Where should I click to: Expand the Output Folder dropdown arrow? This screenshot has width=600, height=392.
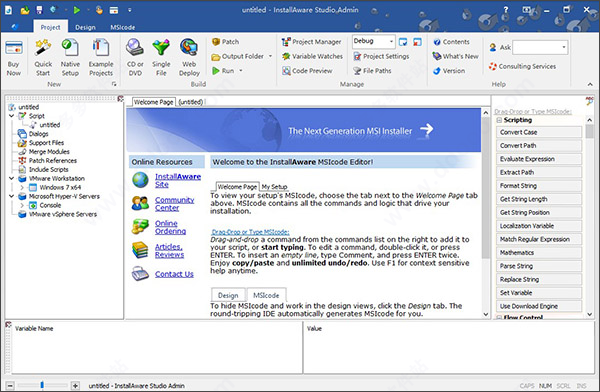pyautogui.click(x=270, y=56)
